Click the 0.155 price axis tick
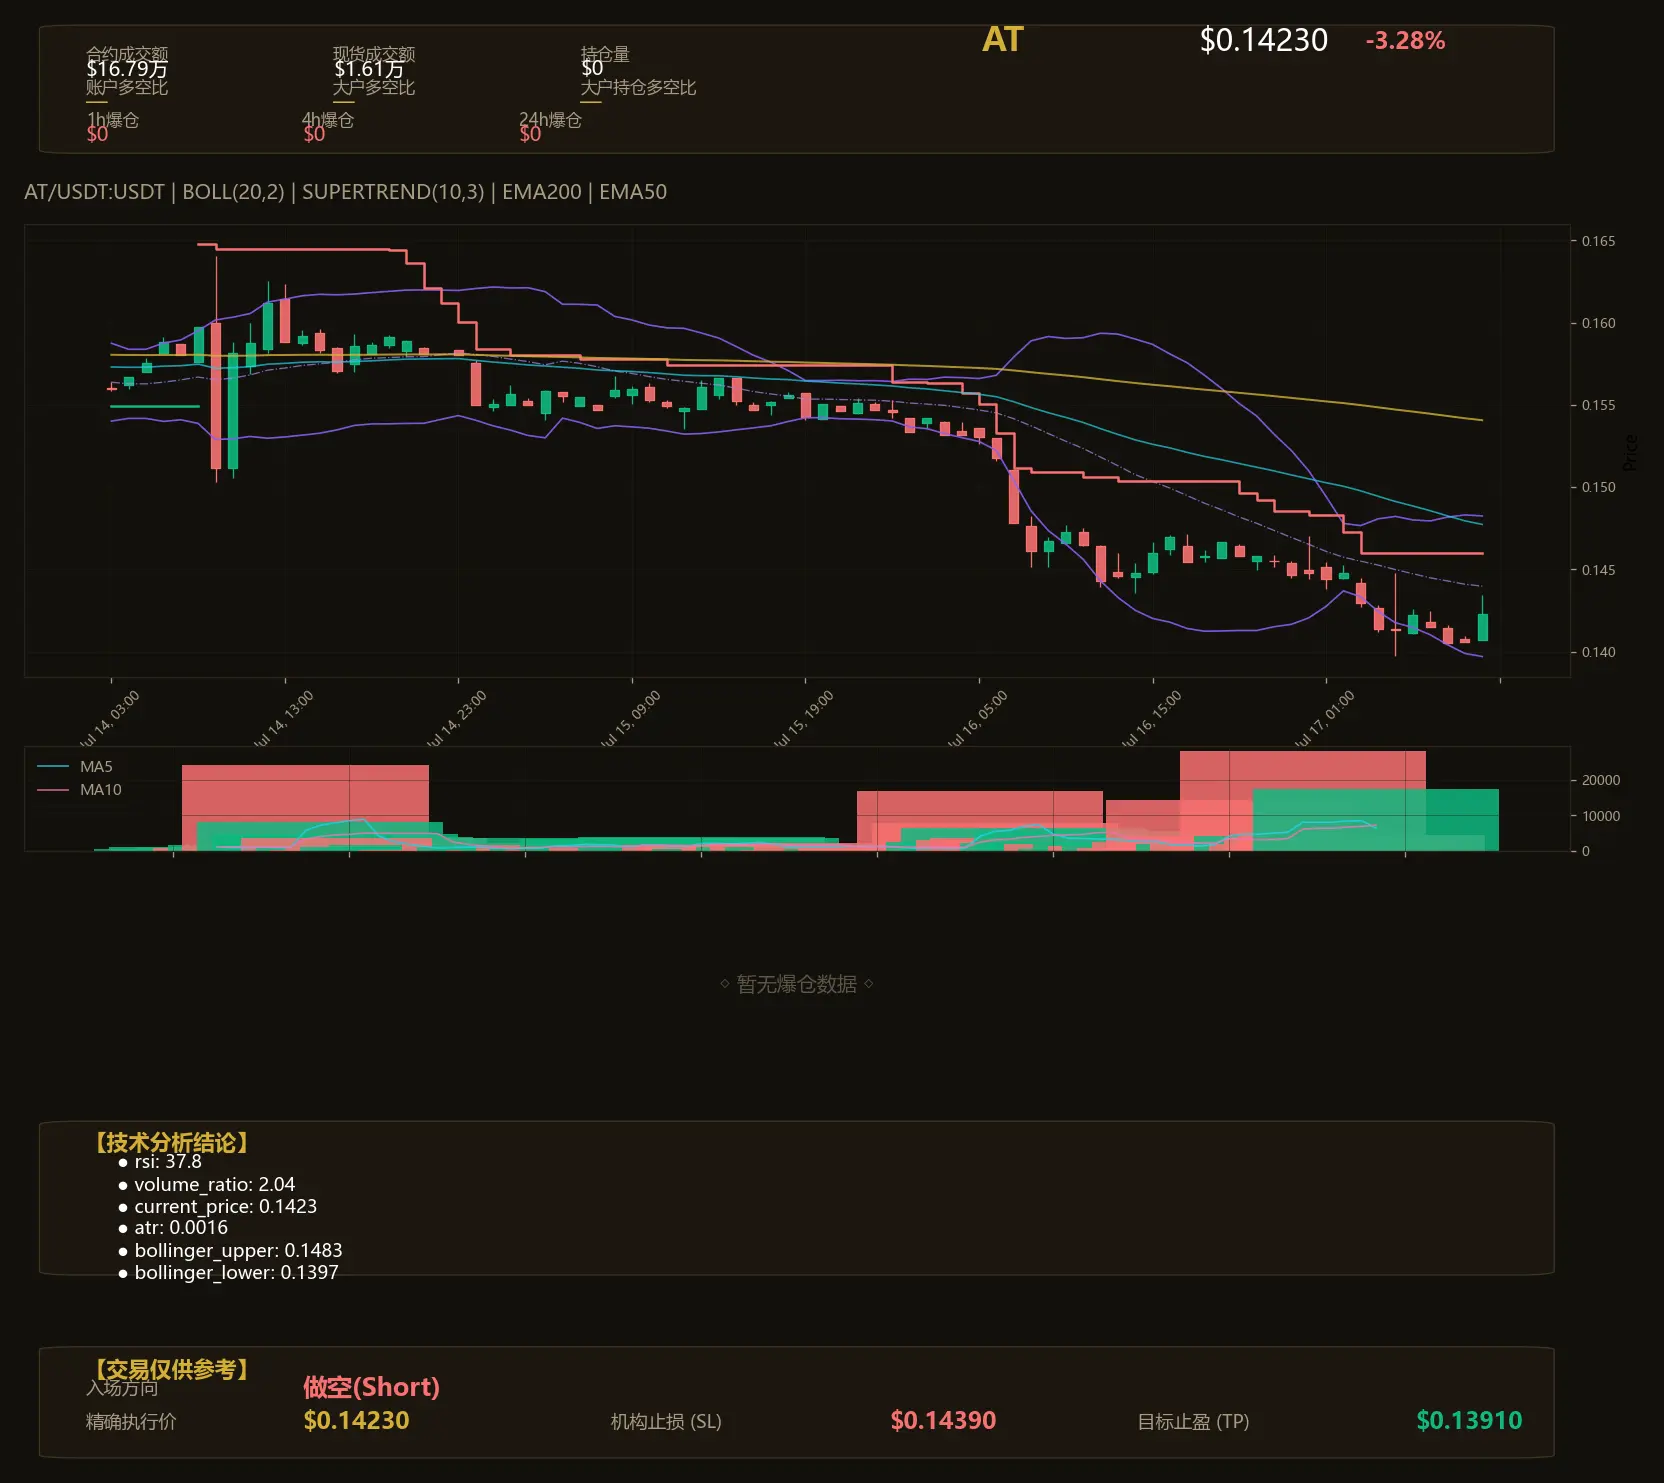 tap(1598, 405)
